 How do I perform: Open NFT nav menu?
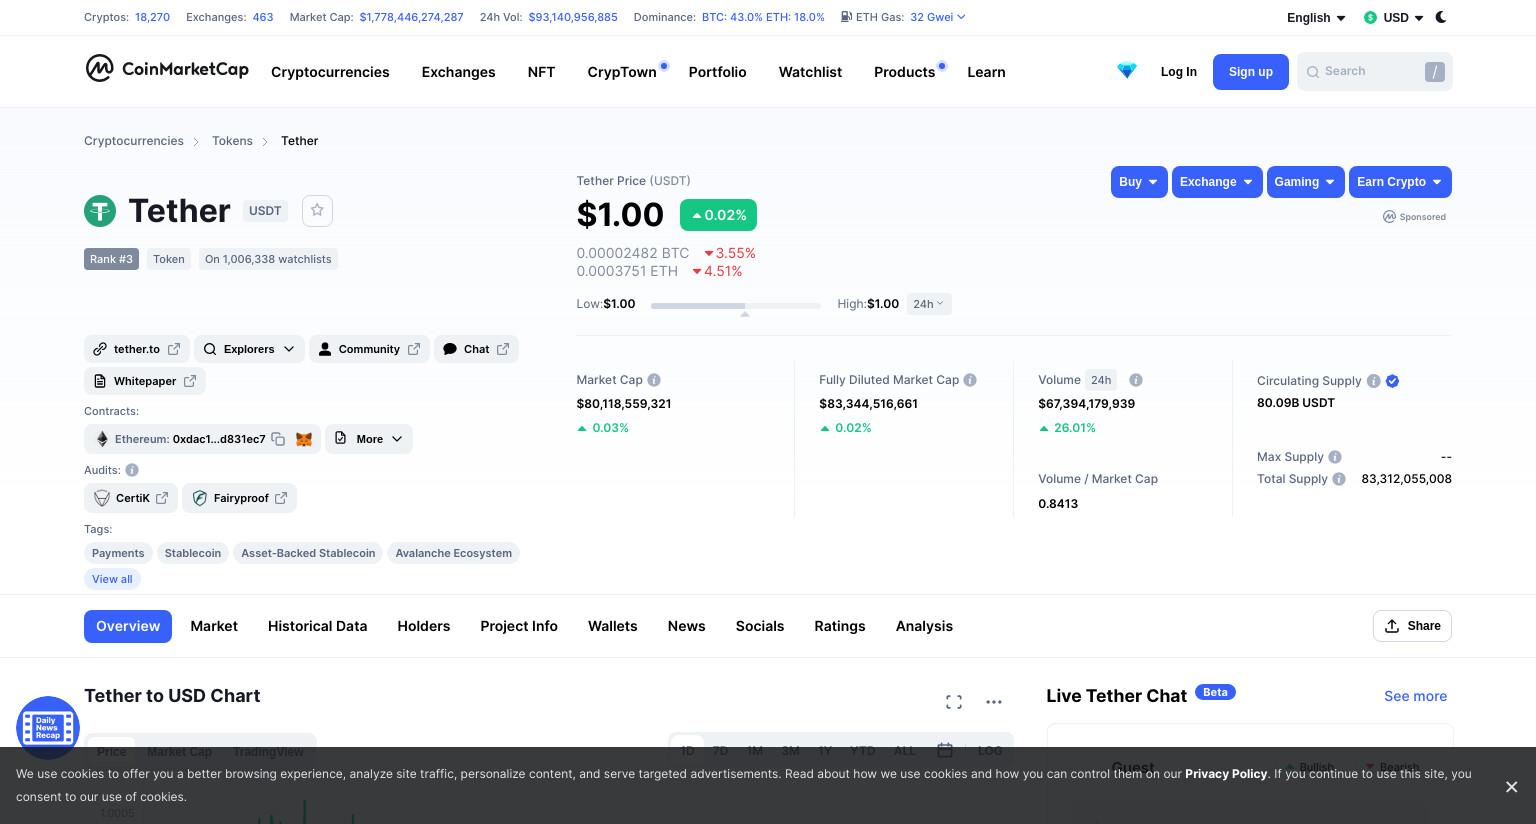[541, 72]
